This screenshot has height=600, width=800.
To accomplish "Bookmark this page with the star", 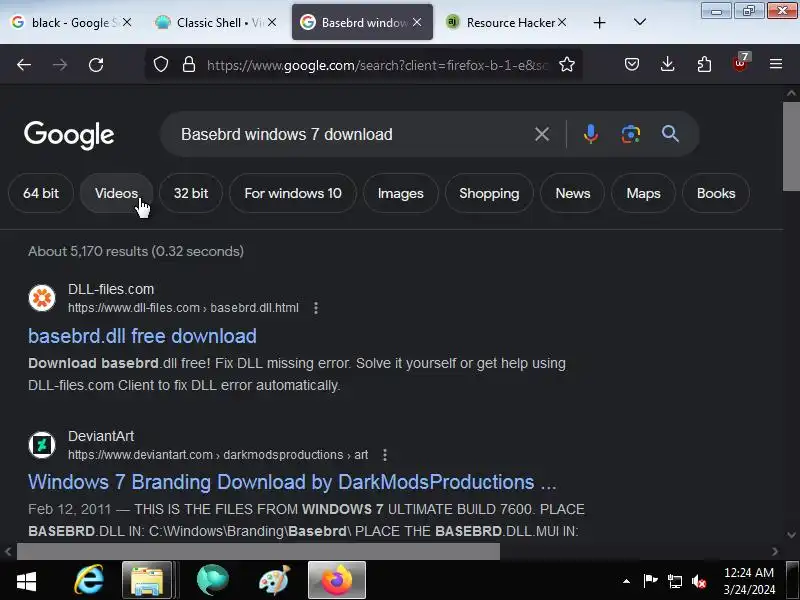I will 567,64.
